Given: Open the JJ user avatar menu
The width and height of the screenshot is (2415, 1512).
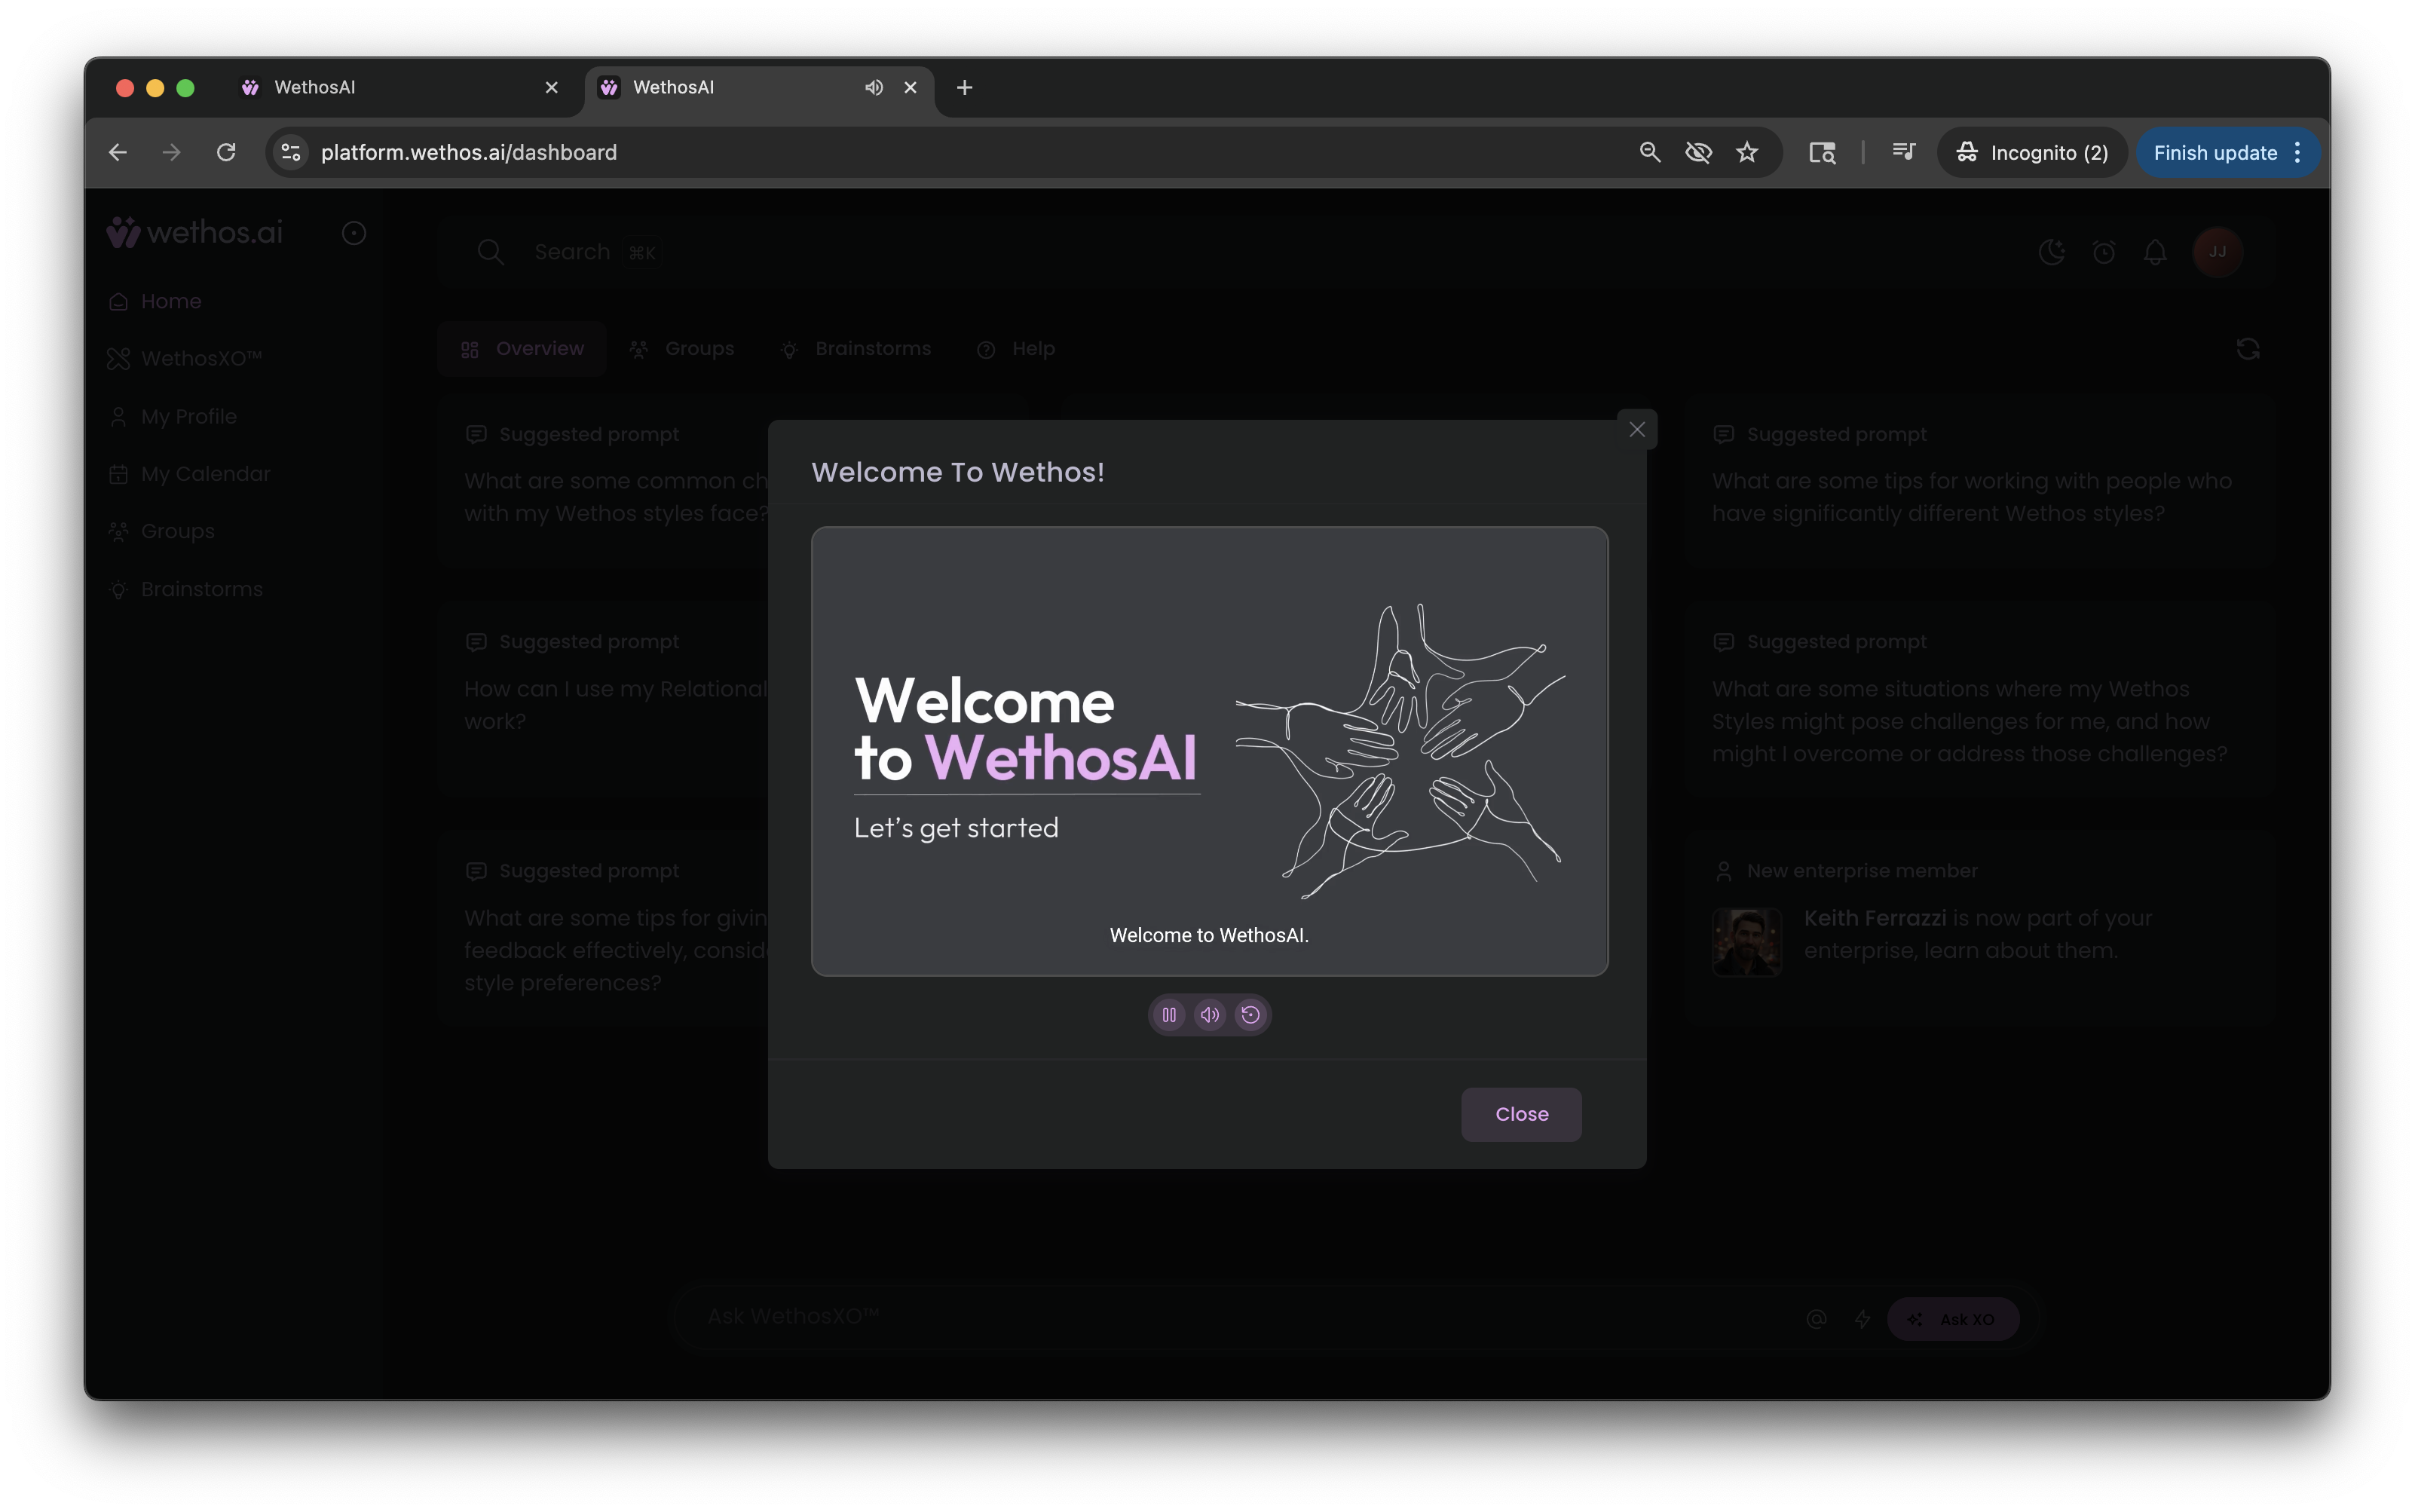Looking at the screenshot, I should pos(2217,252).
